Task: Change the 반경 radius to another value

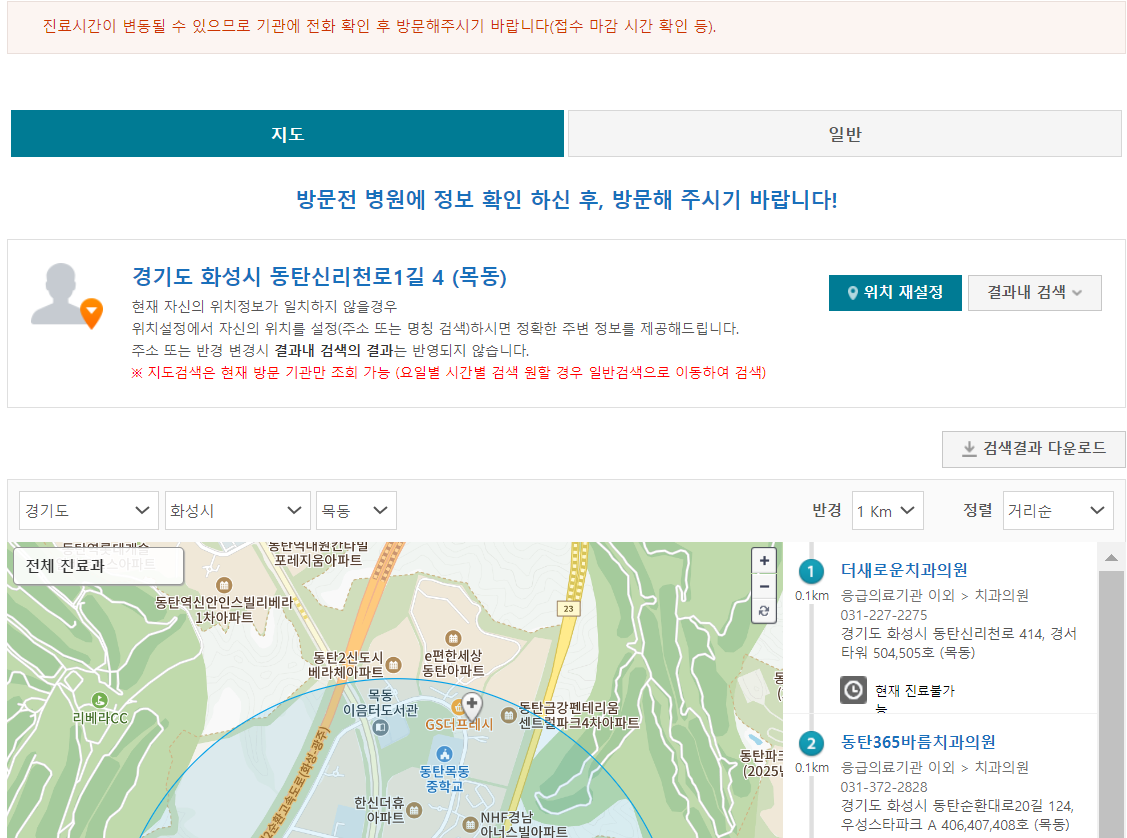Action: point(887,510)
